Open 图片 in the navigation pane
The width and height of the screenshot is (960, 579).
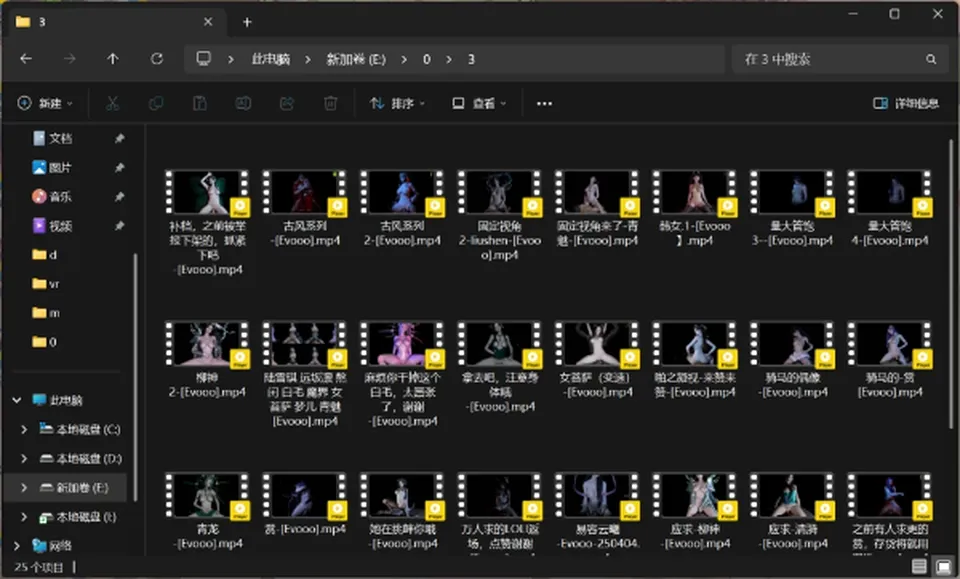(52, 167)
